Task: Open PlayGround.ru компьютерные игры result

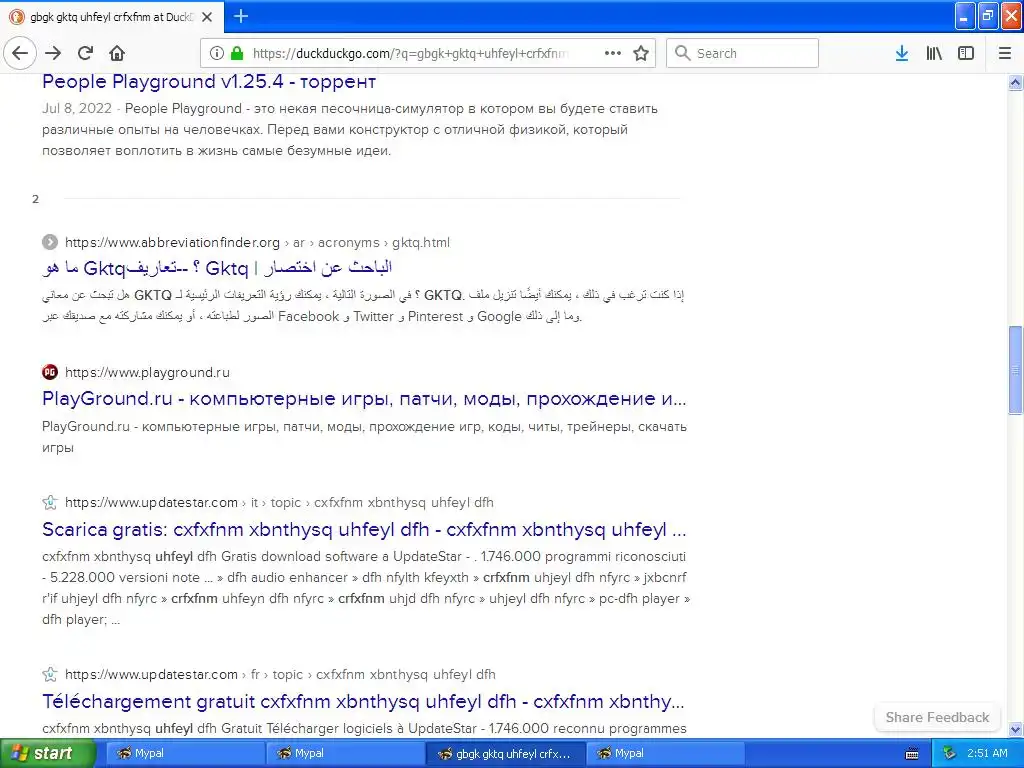Action: [x=364, y=398]
